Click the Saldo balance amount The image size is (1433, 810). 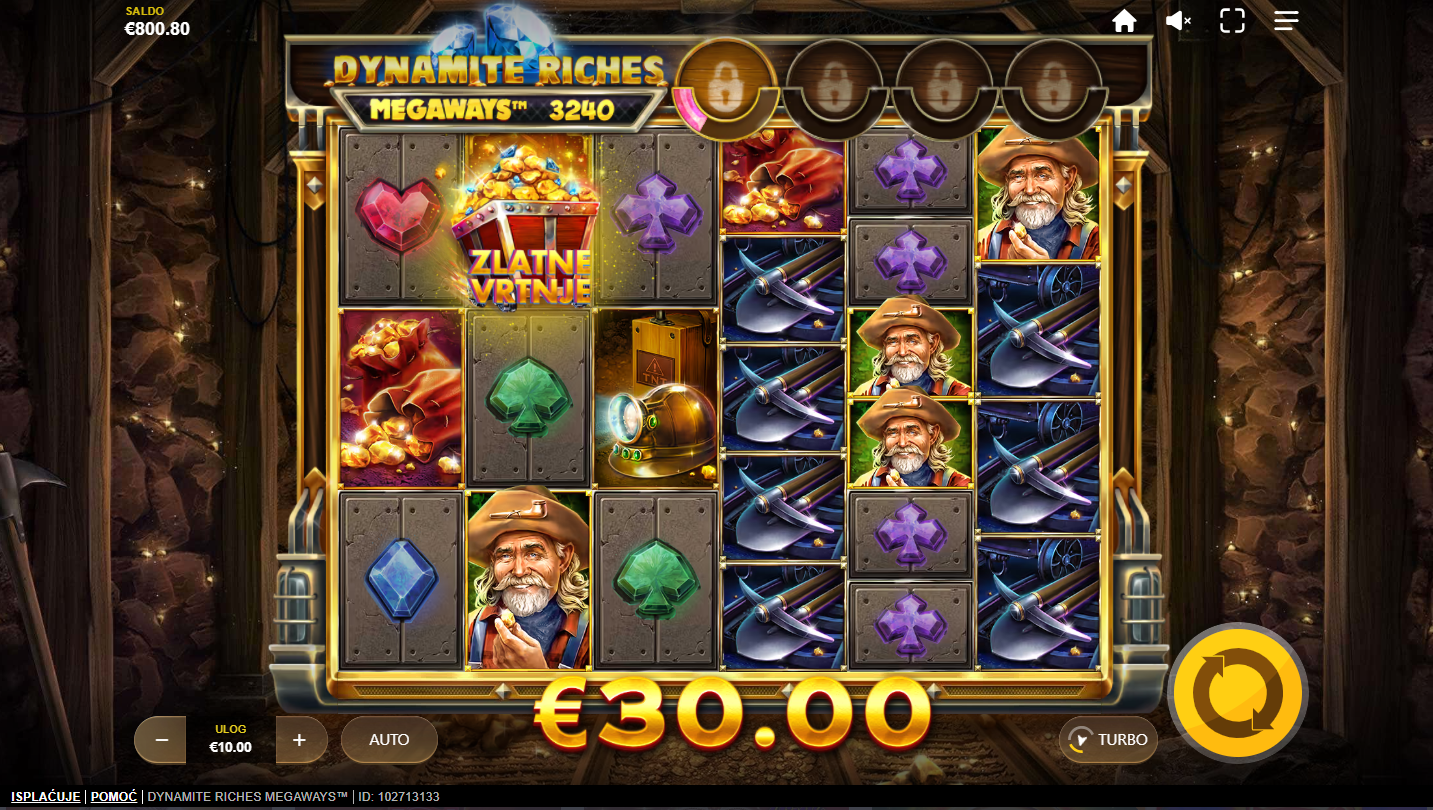pyautogui.click(x=157, y=29)
